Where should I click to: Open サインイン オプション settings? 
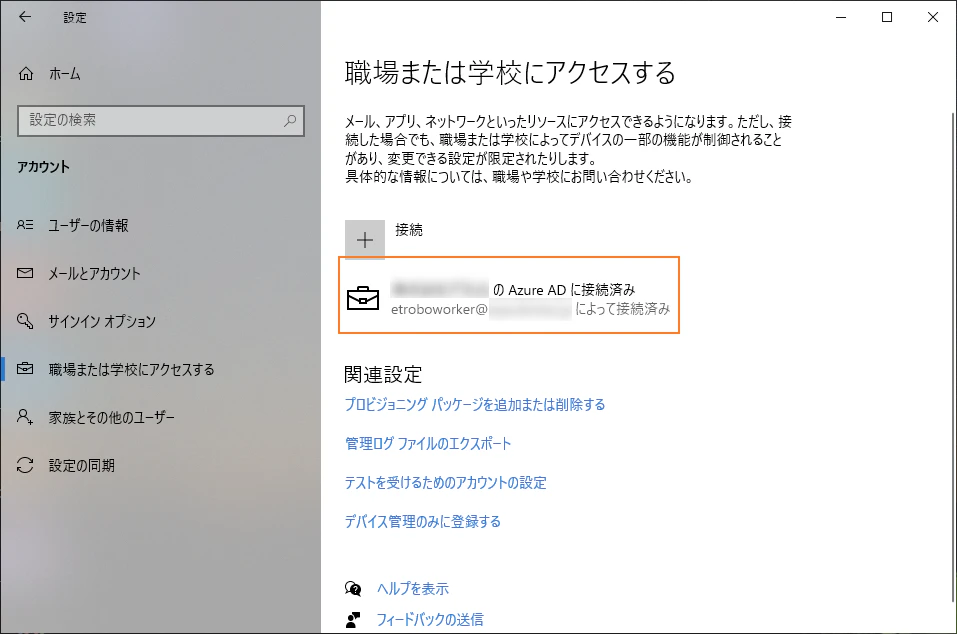(102, 322)
